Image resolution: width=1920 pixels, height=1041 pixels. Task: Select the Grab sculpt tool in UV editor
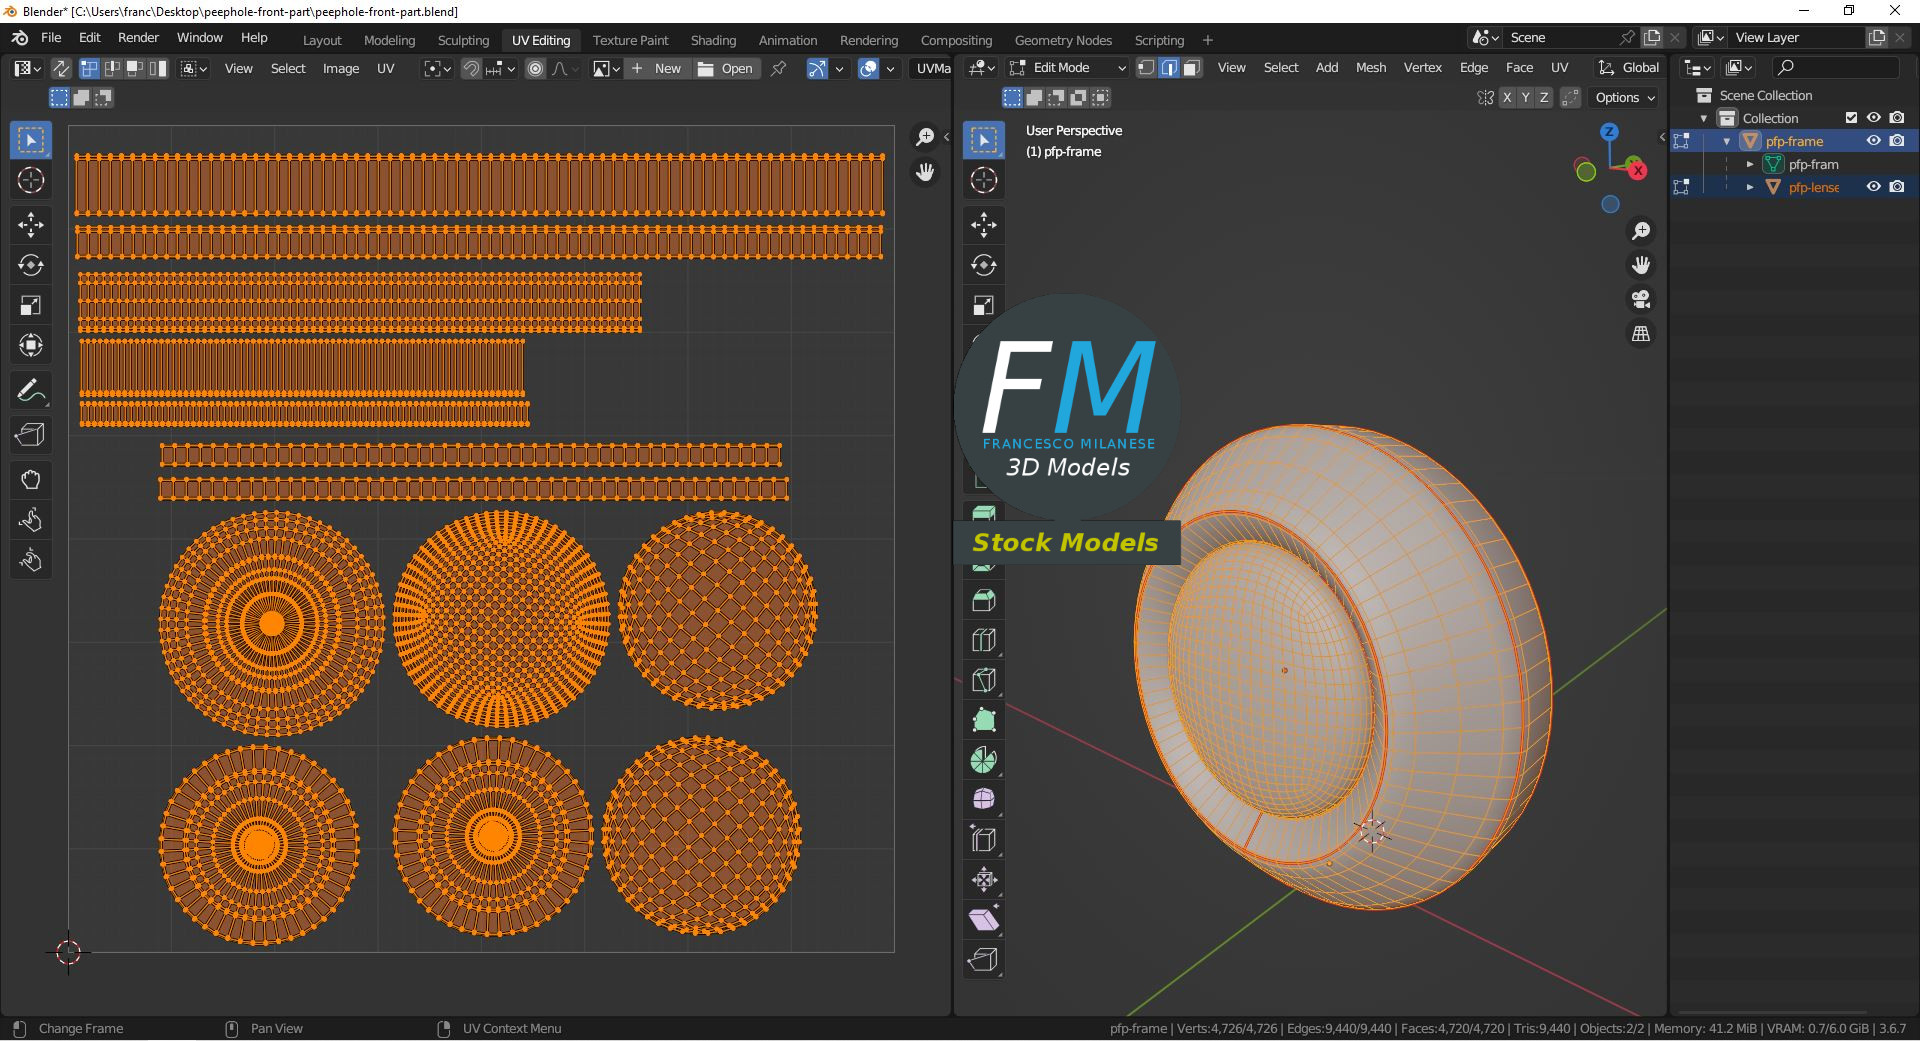coord(31,480)
